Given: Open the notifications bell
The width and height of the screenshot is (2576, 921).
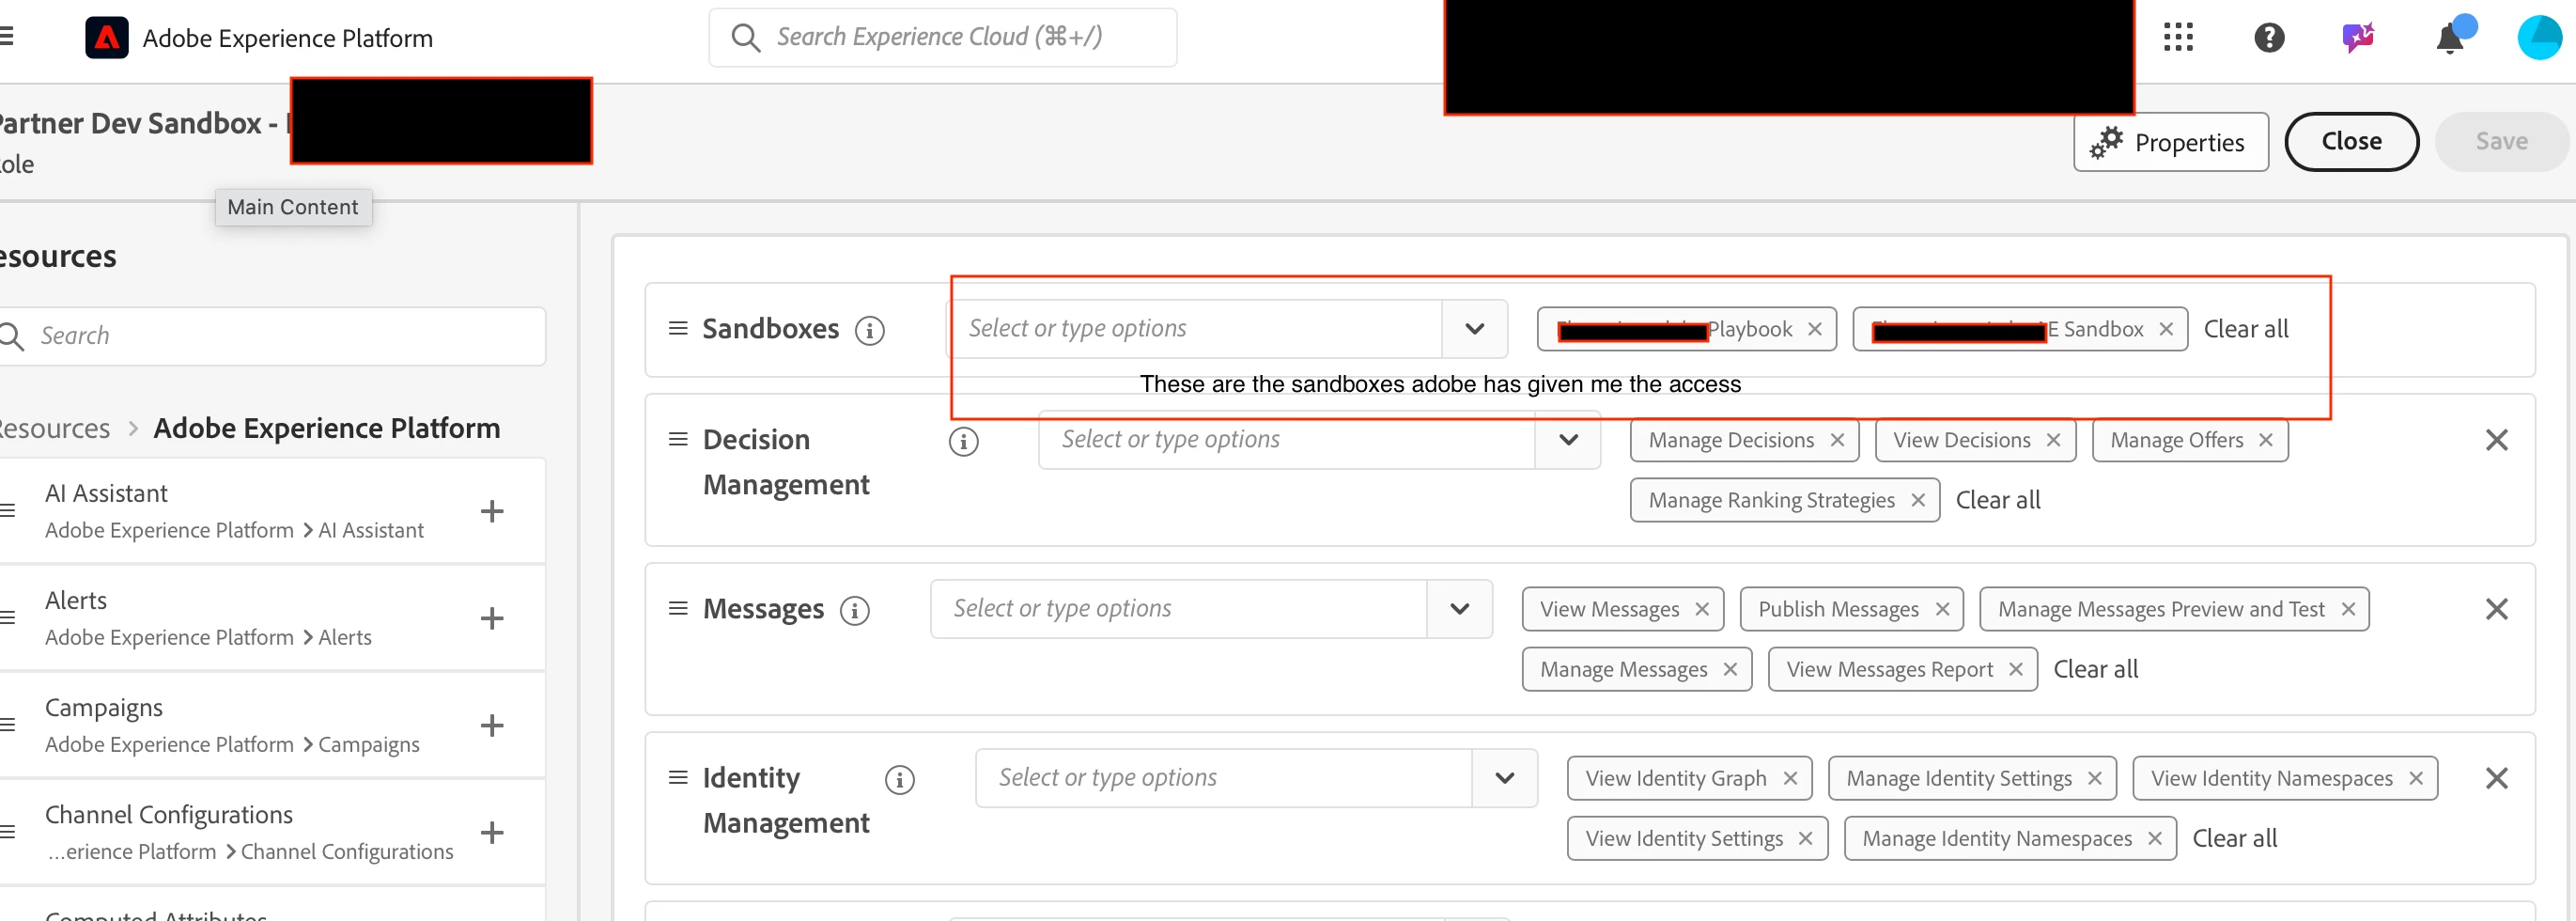Looking at the screenshot, I should pos(2450,38).
